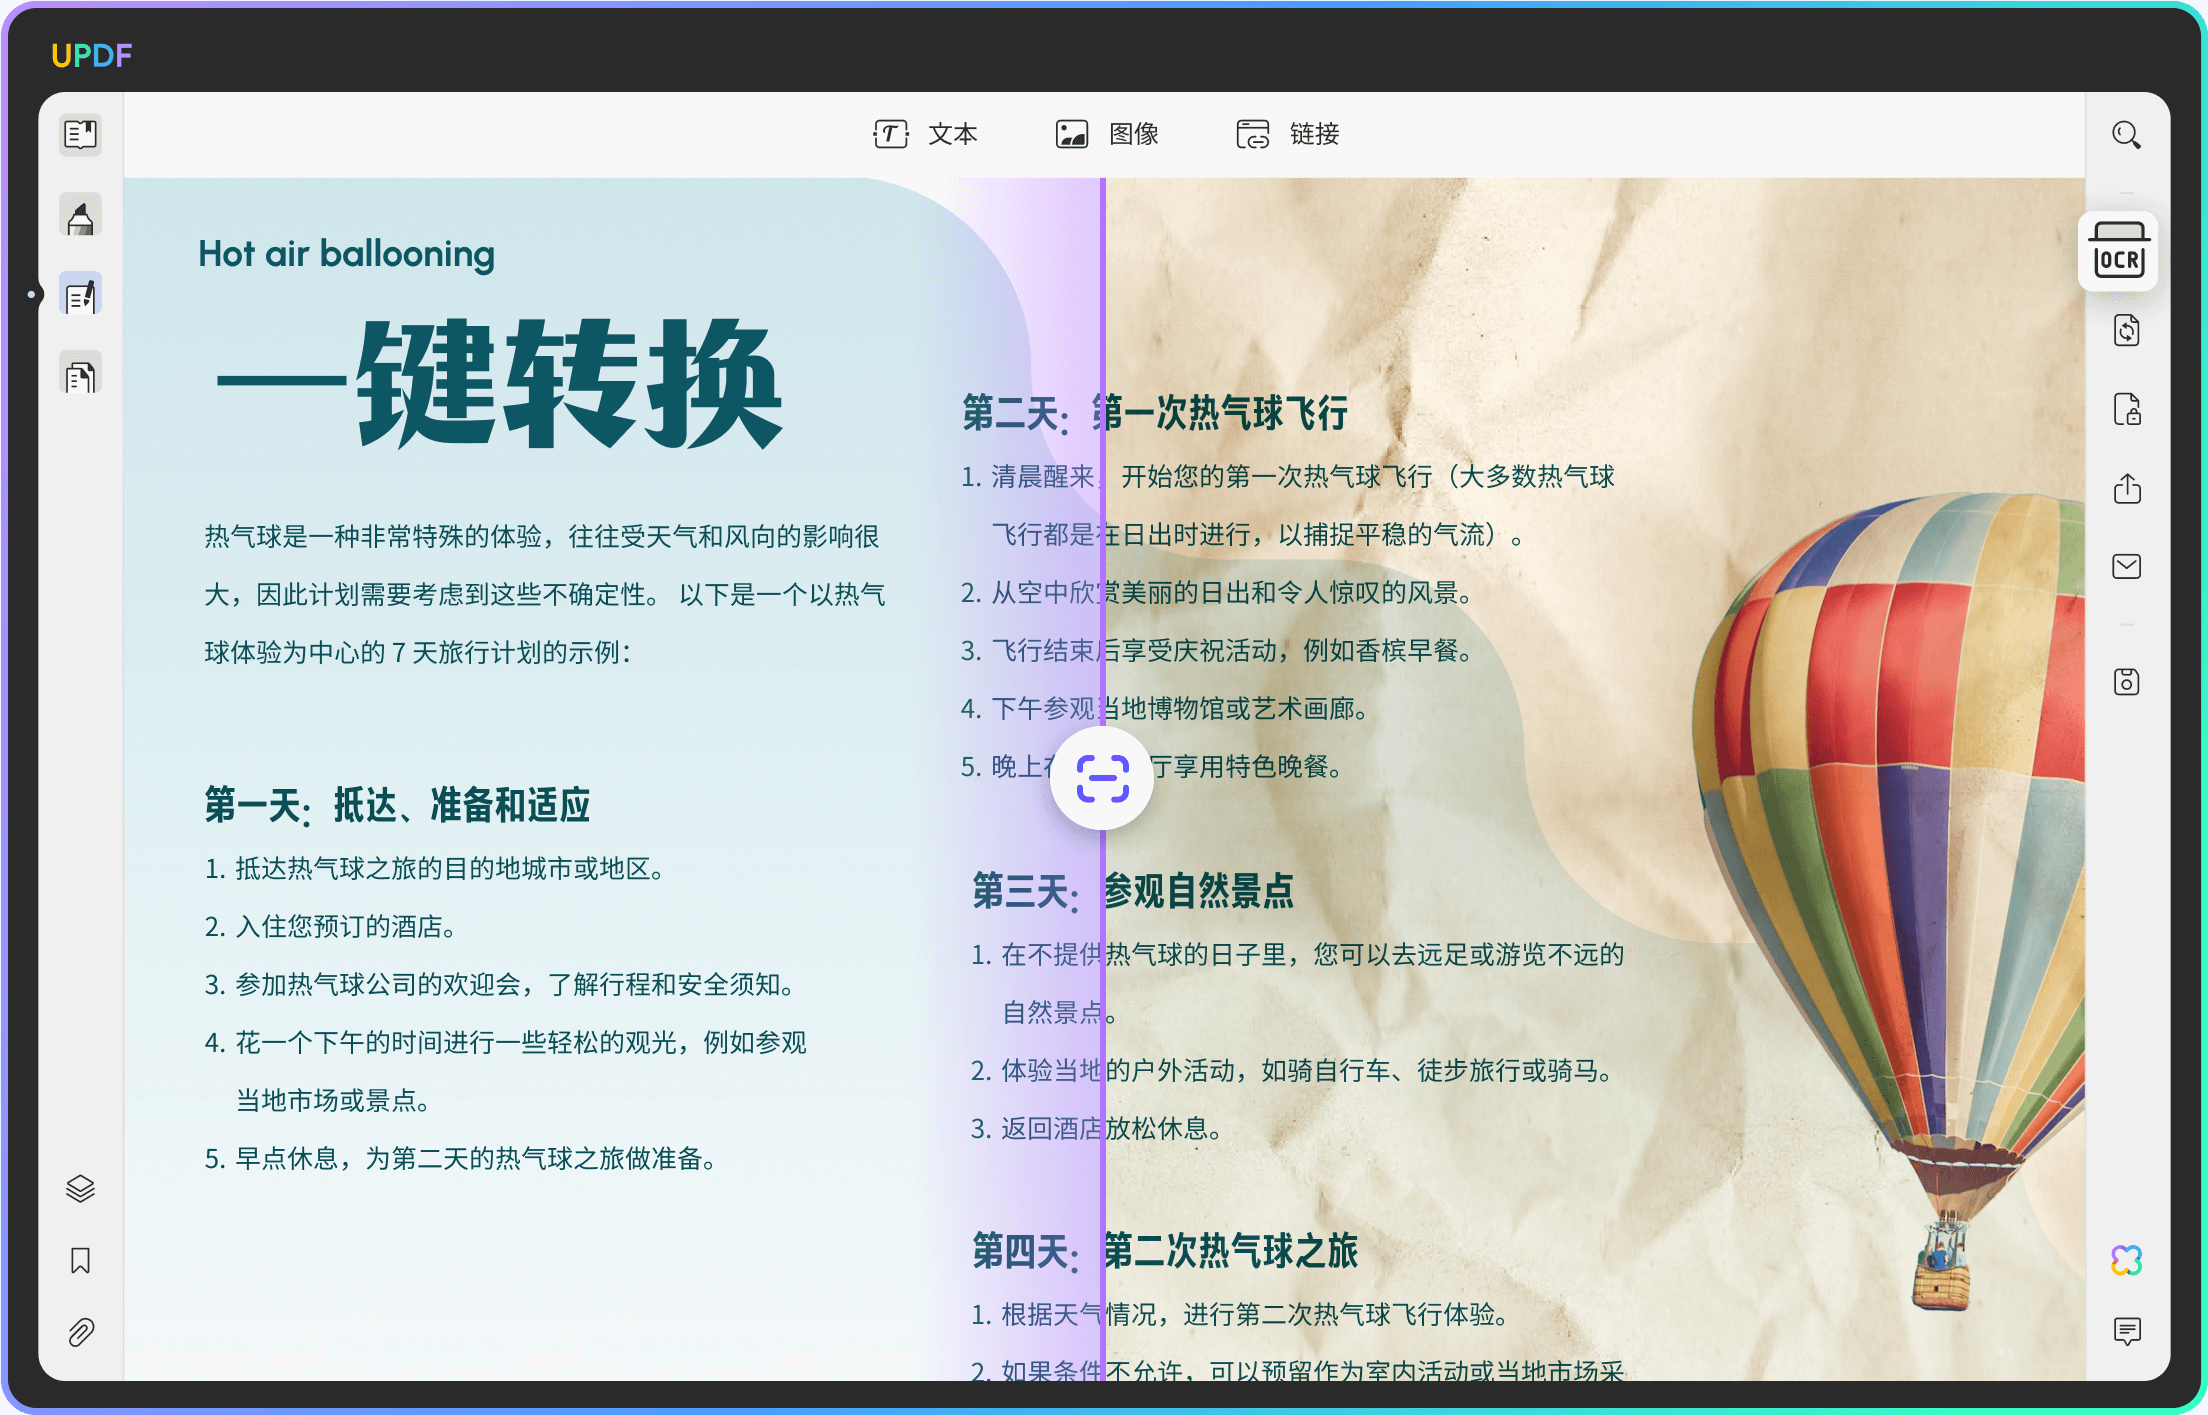Viewport: 2208px width, 1415px height.
Task: Select the 链接 link editing tool
Action: click(x=1288, y=134)
